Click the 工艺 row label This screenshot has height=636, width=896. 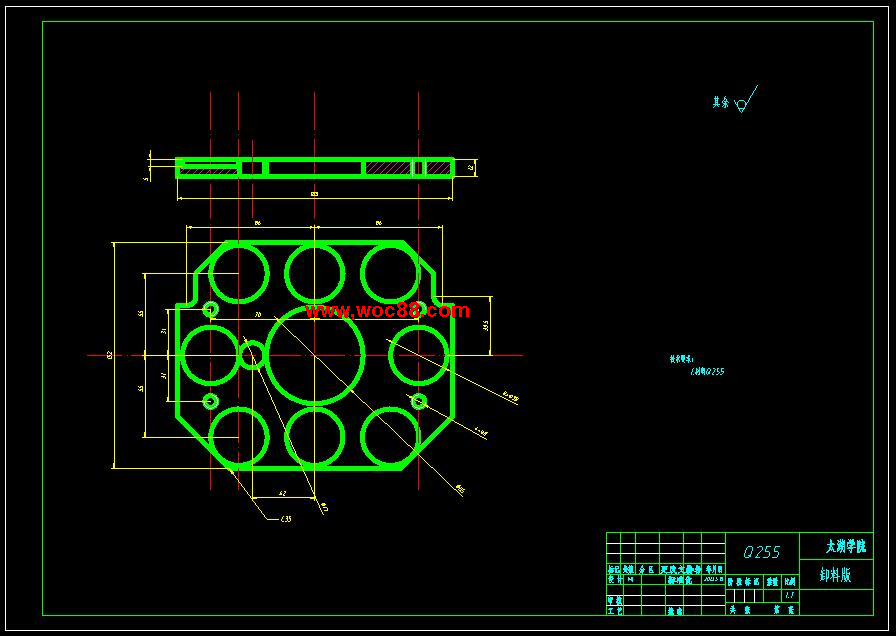click(x=615, y=611)
